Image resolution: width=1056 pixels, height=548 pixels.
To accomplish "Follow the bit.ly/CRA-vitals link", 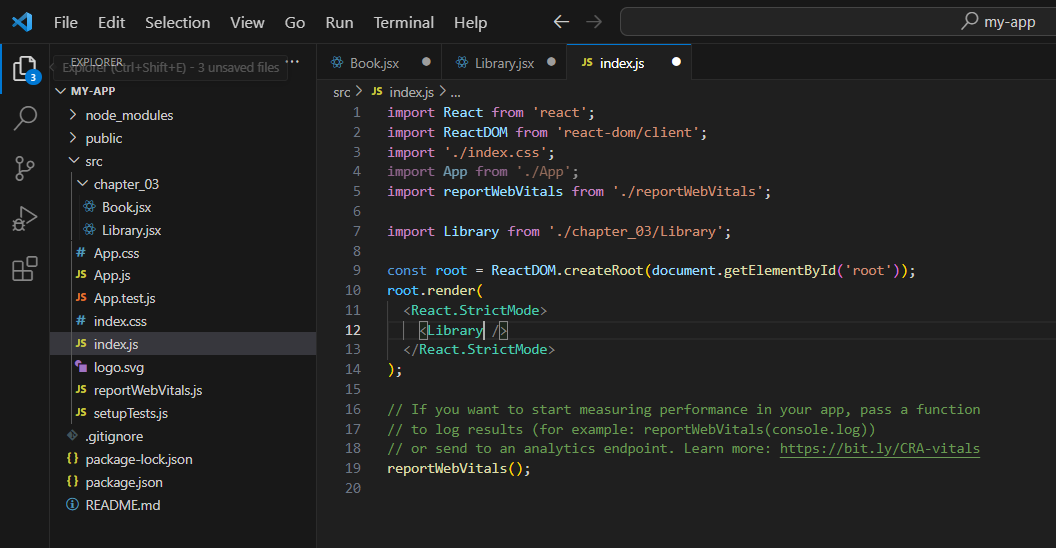I will click(x=879, y=448).
